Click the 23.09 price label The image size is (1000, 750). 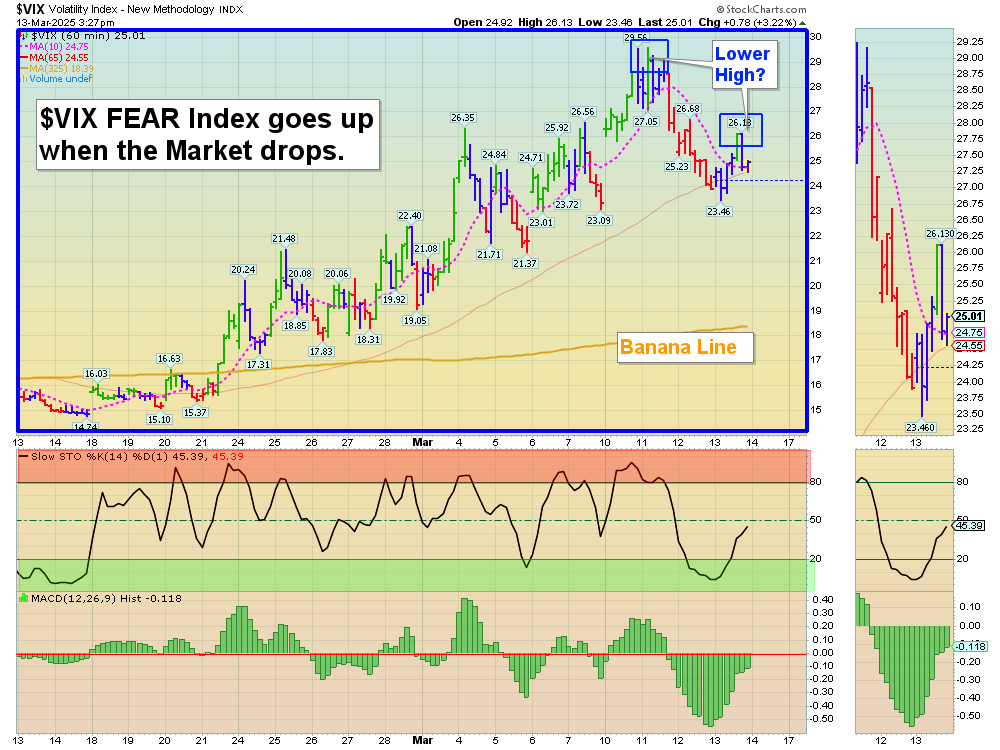tap(599, 221)
